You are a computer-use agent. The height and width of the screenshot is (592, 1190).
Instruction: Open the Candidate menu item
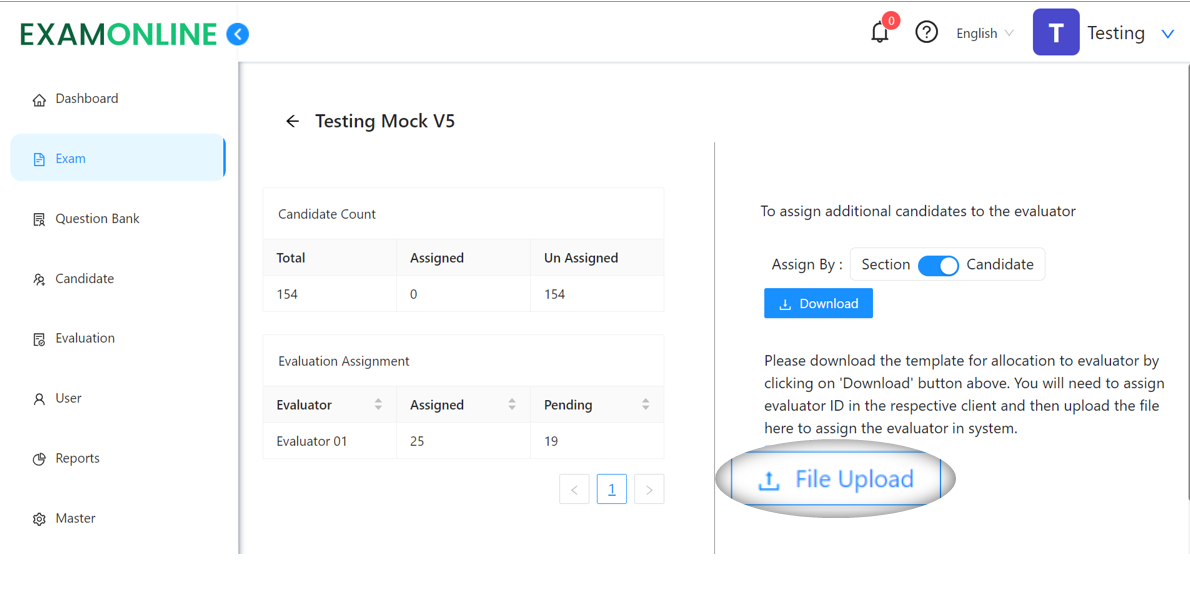(x=84, y=278)
